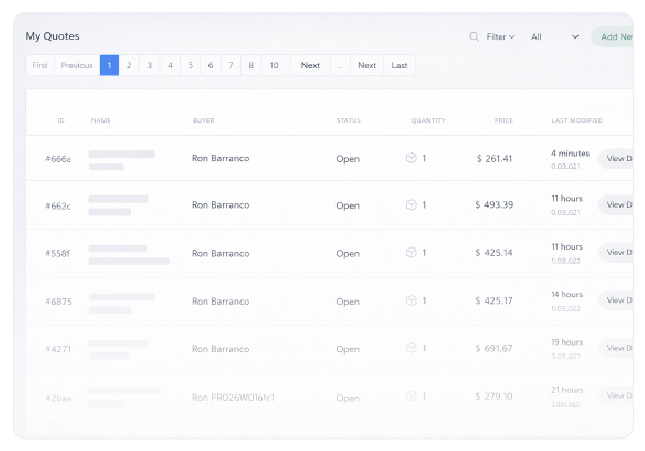Viewport: 645px width, 451px height.
Task: Select page 2 in pagination
Action: pyautogui.click(x=129, y=65)
